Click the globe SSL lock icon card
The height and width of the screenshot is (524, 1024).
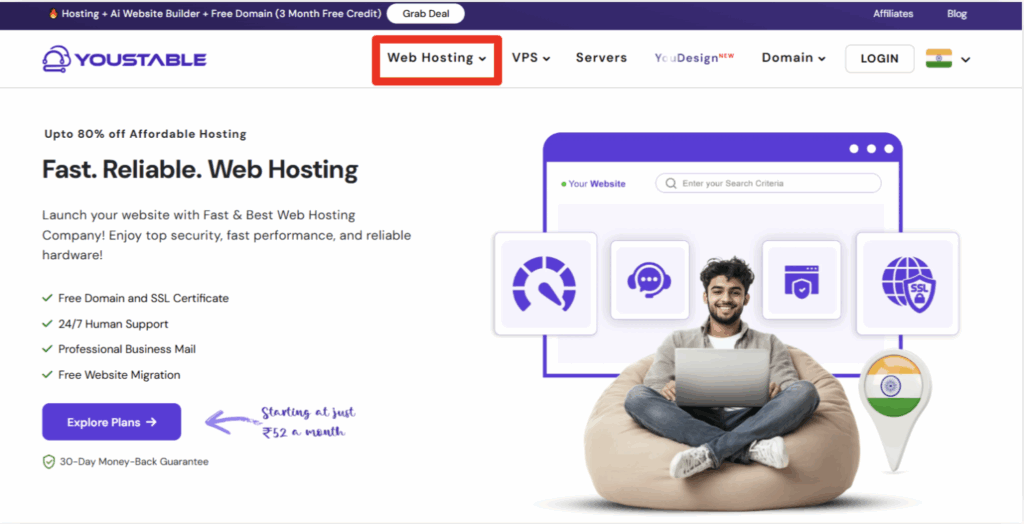click(x=908, y=284)
